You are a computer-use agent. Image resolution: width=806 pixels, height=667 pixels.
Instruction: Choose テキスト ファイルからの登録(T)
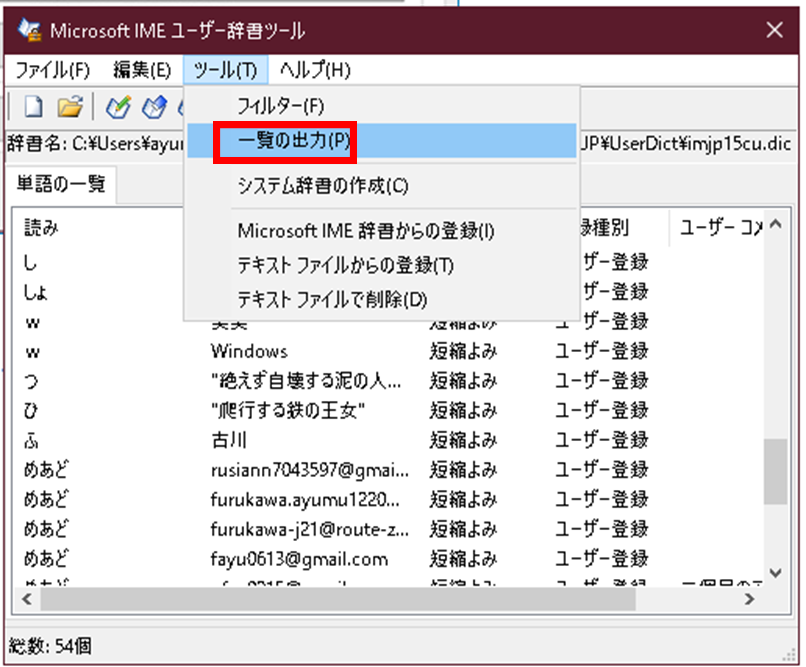point(345,265)
